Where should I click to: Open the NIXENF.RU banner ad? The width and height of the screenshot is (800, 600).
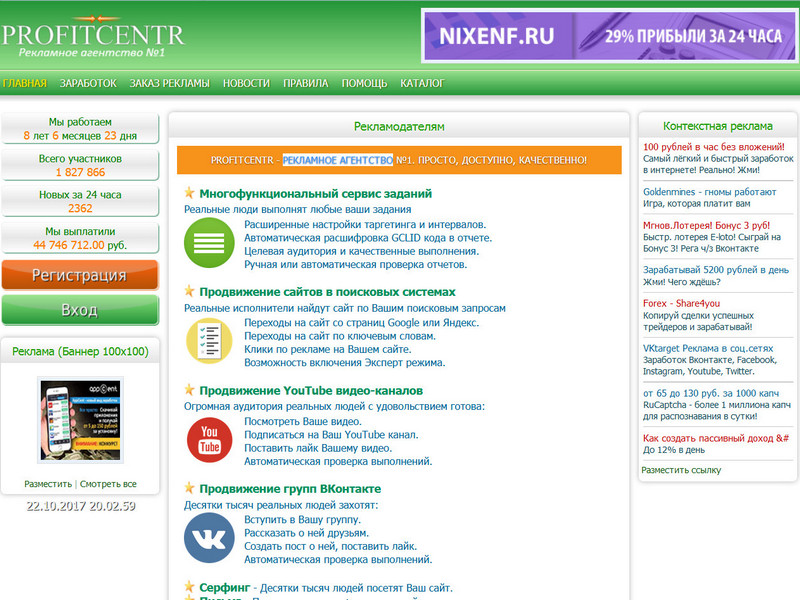(x=610, y=36)
